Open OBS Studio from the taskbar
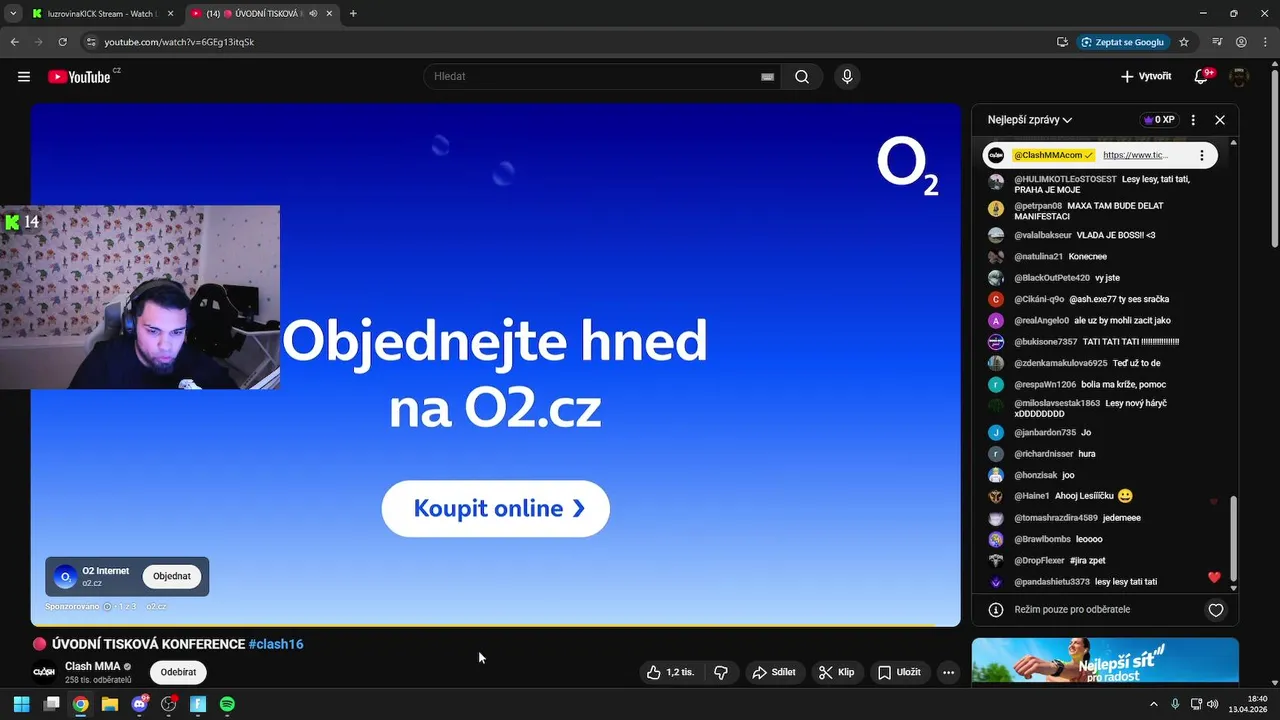Viewport: 1280px width, 720px height. pyautogui.click(x=169, y=704)
